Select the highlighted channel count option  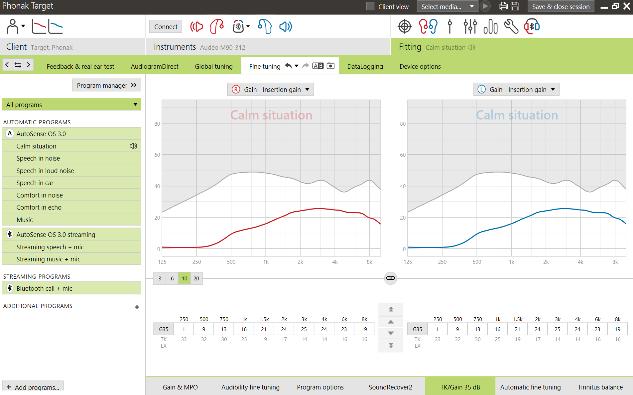click(184, 278)
